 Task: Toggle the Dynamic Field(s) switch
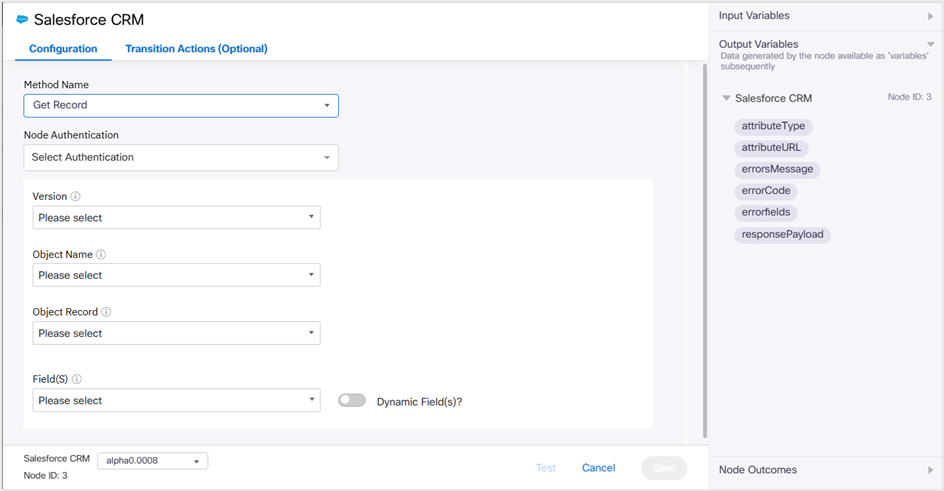point(352,401)
